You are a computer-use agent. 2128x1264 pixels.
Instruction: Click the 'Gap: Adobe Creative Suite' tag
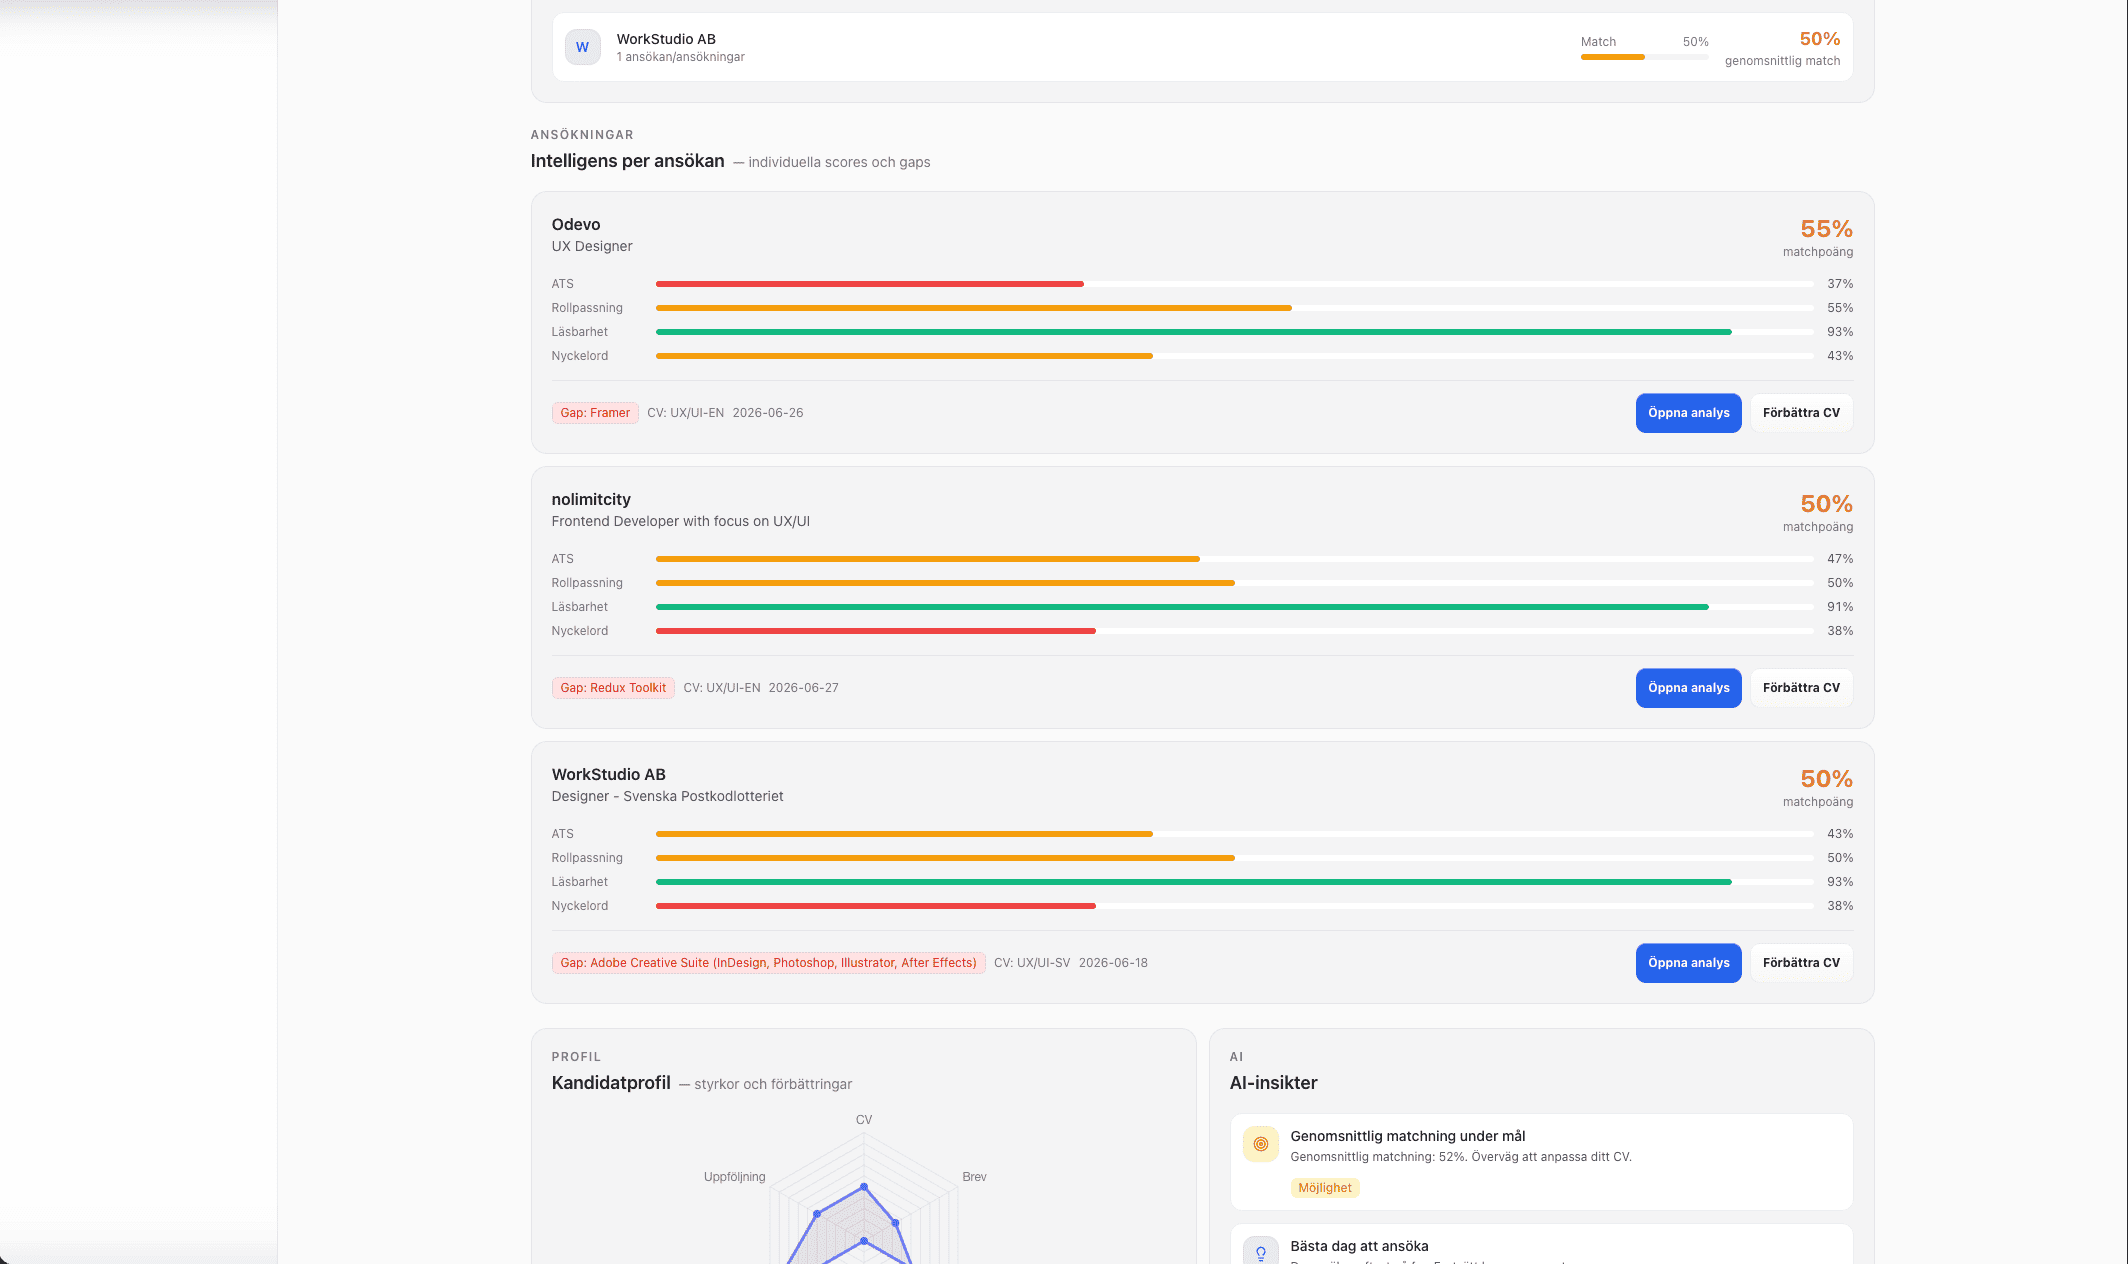tap(768, 963)
